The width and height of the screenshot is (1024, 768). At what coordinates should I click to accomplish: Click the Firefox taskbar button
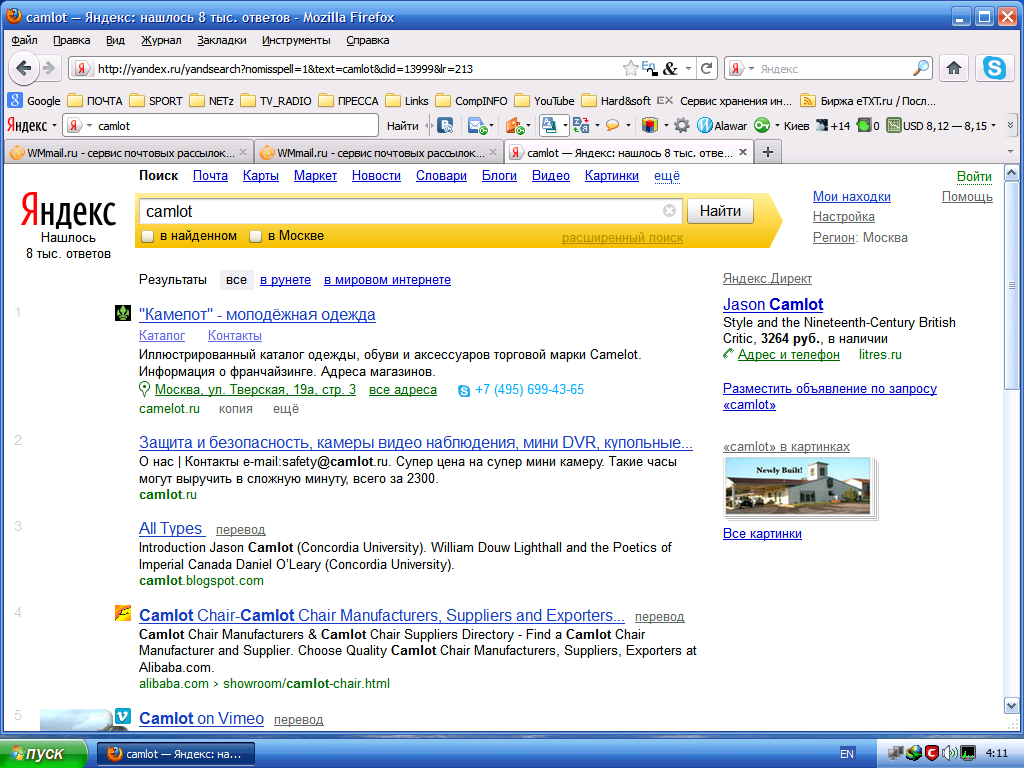(176, 754)
